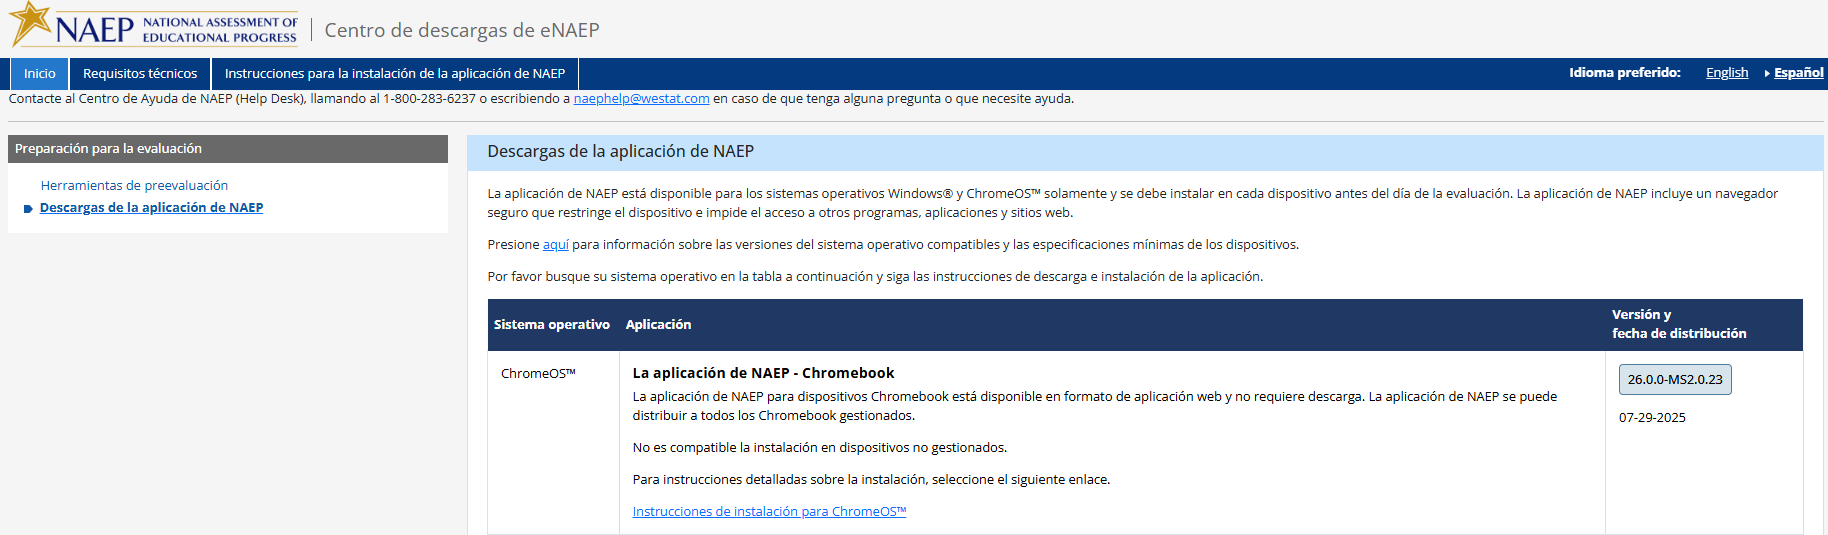
Task: Switch preferred language to English
Action: click(x=1726, y=73)
